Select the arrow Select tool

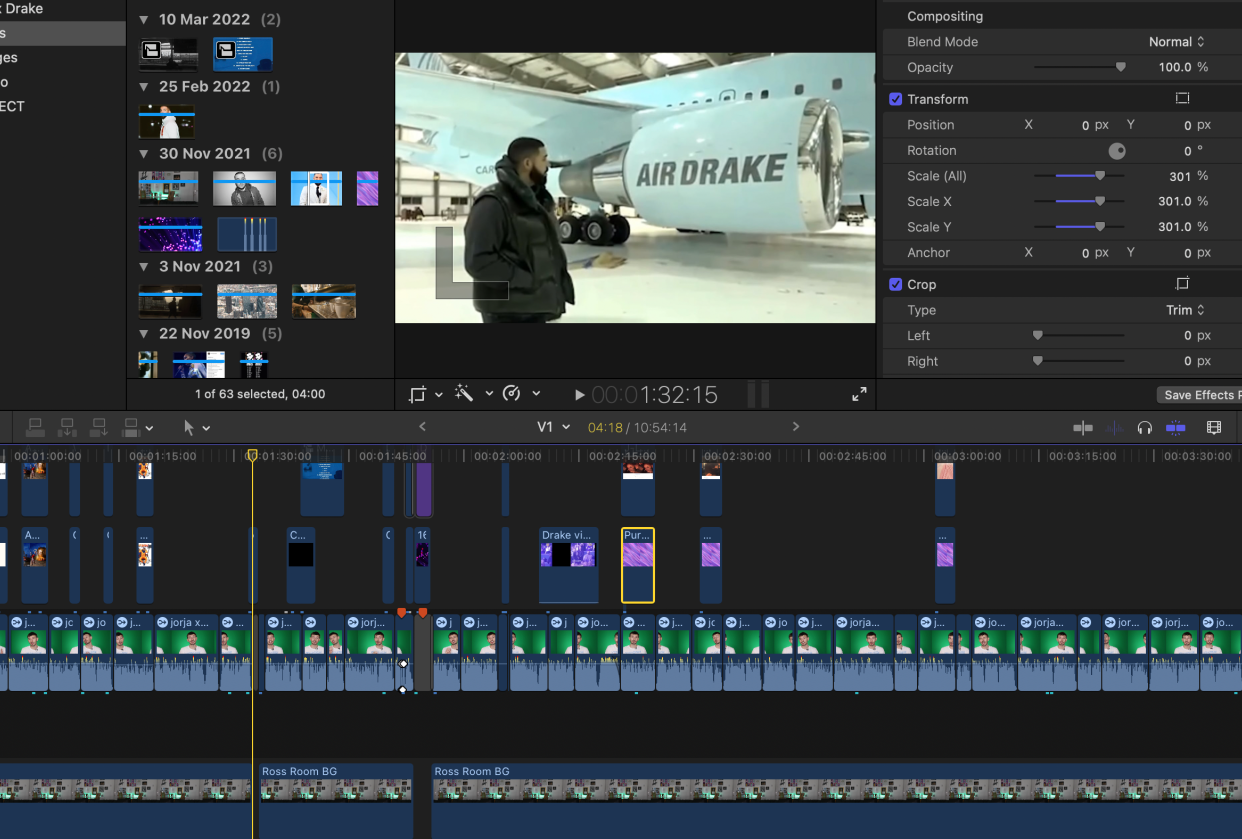[189, 427]
